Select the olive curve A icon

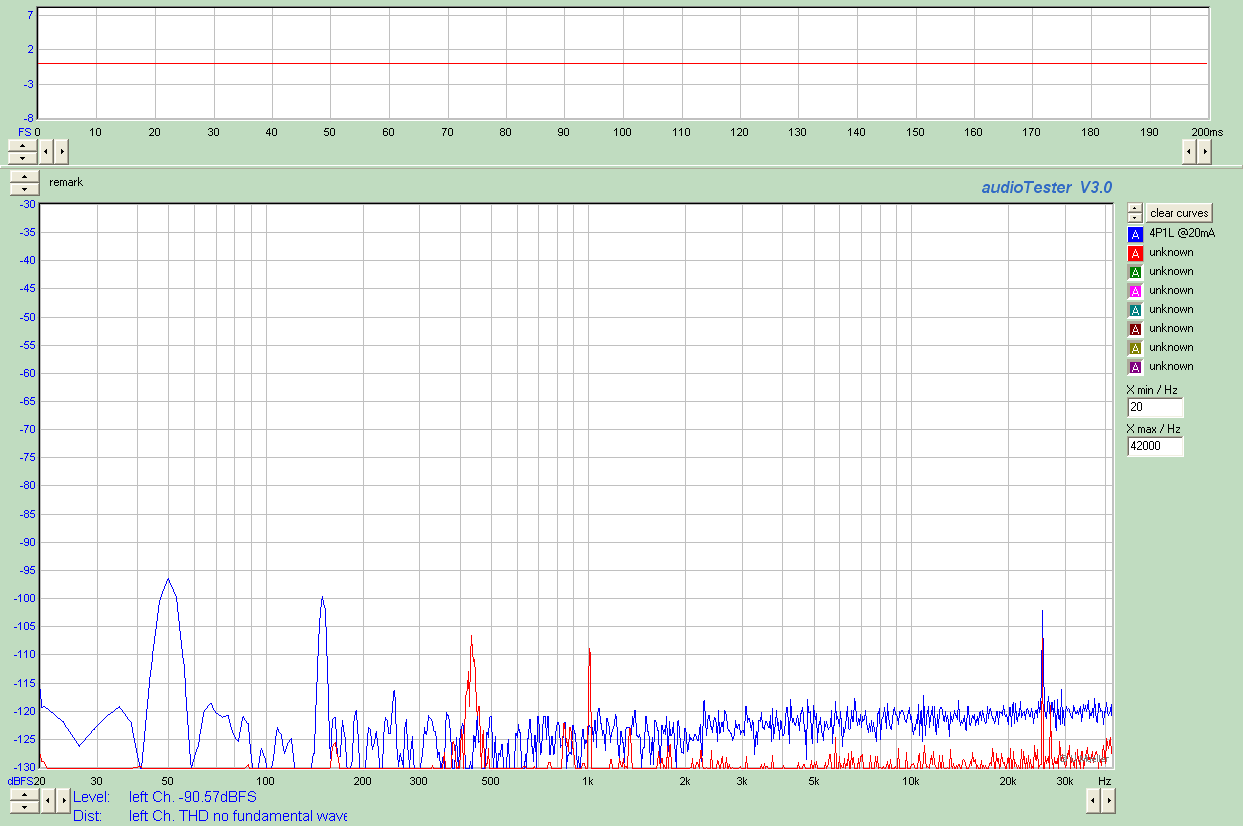click(x=1135, y=348)
